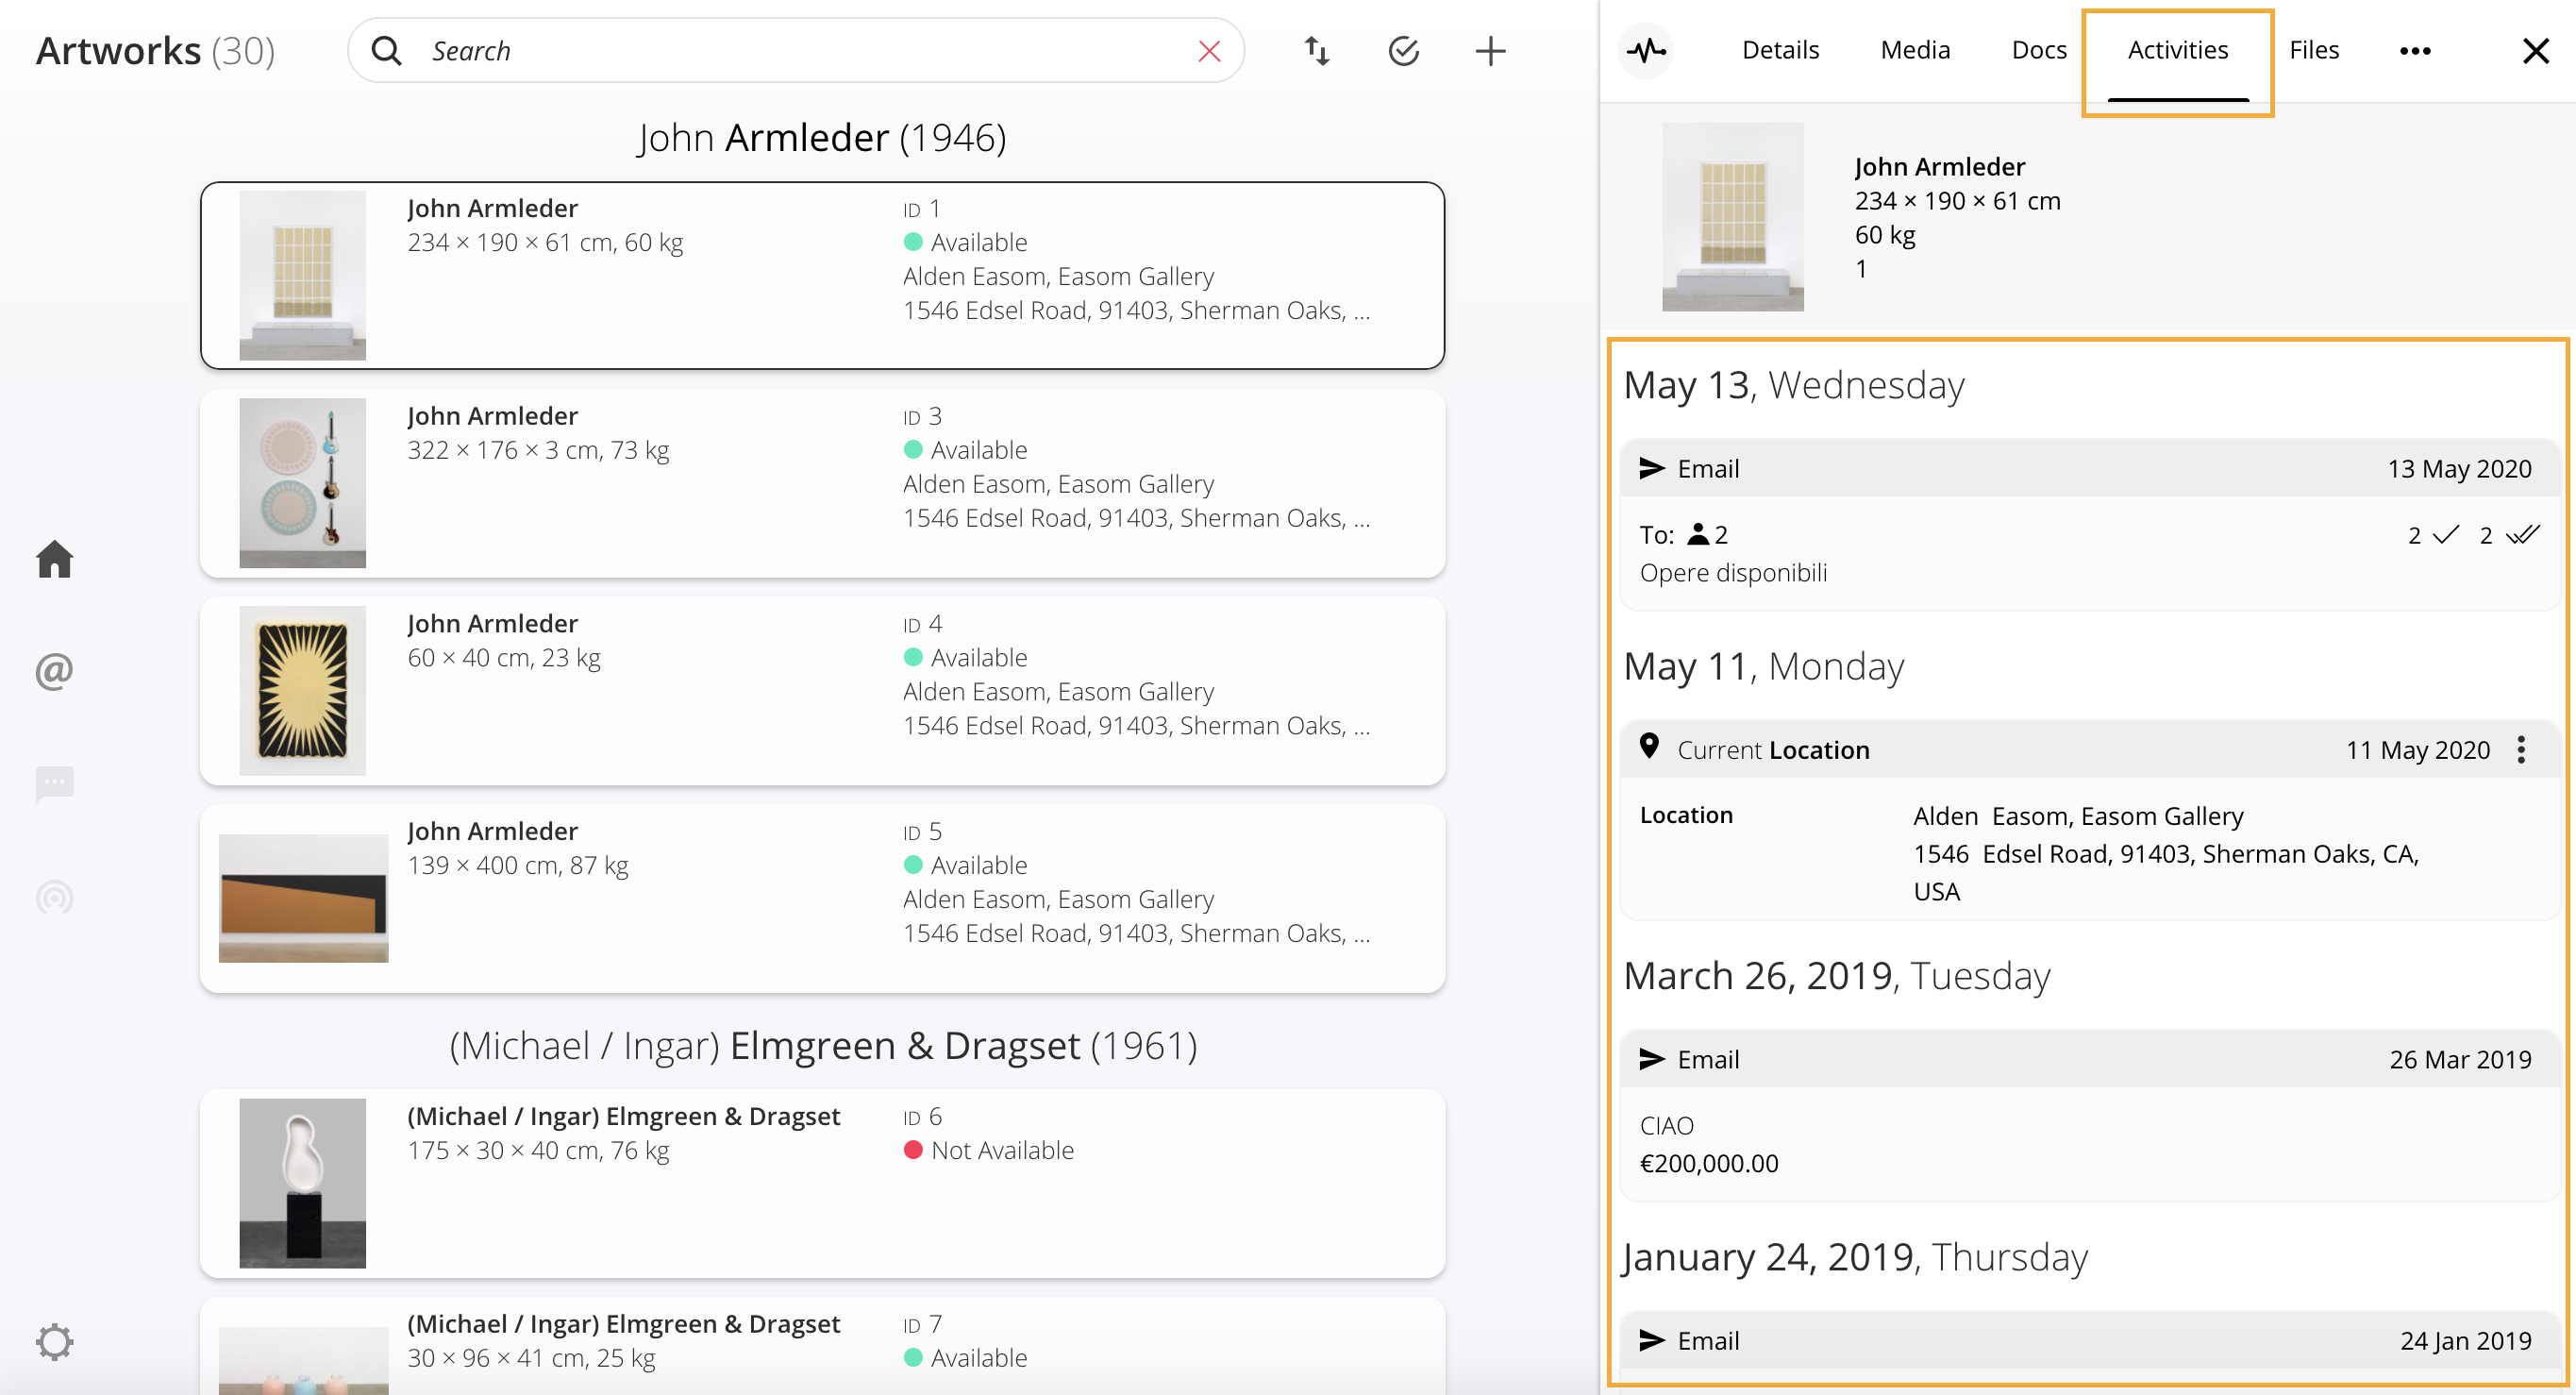Click Easom Gallery address on artwork ID 4
This screenshot has width=2576, height=1395.
(x=1136, y=725)
